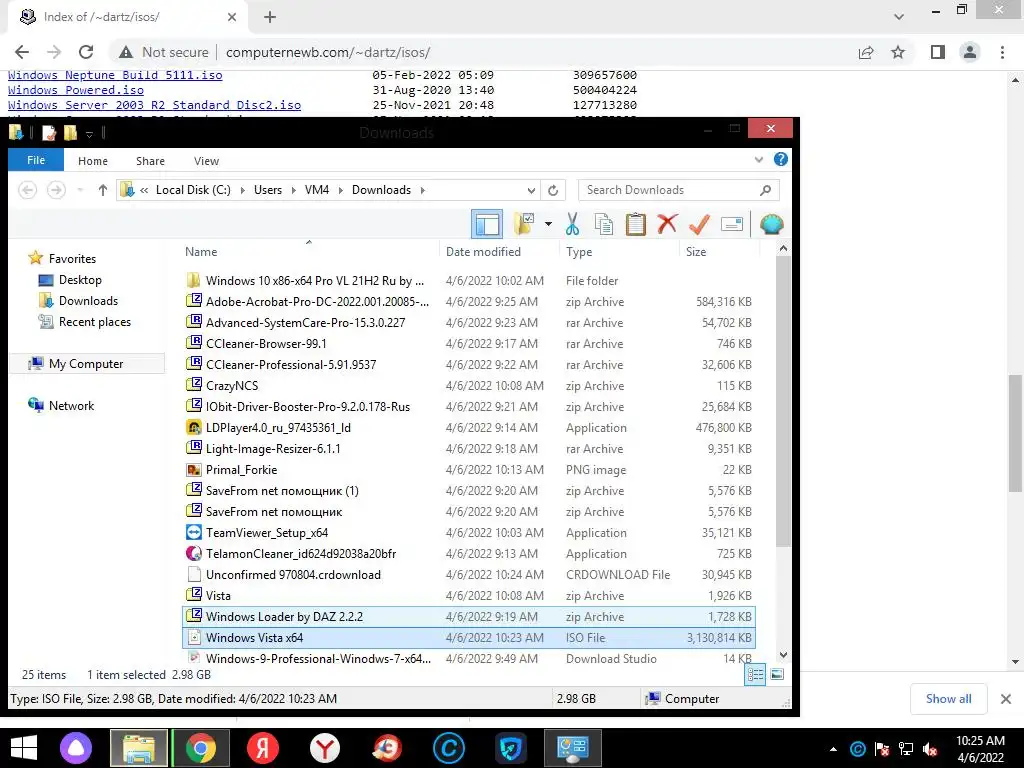
Task: Select Primal_Forkie PNG image
Action: pos(469,470)
